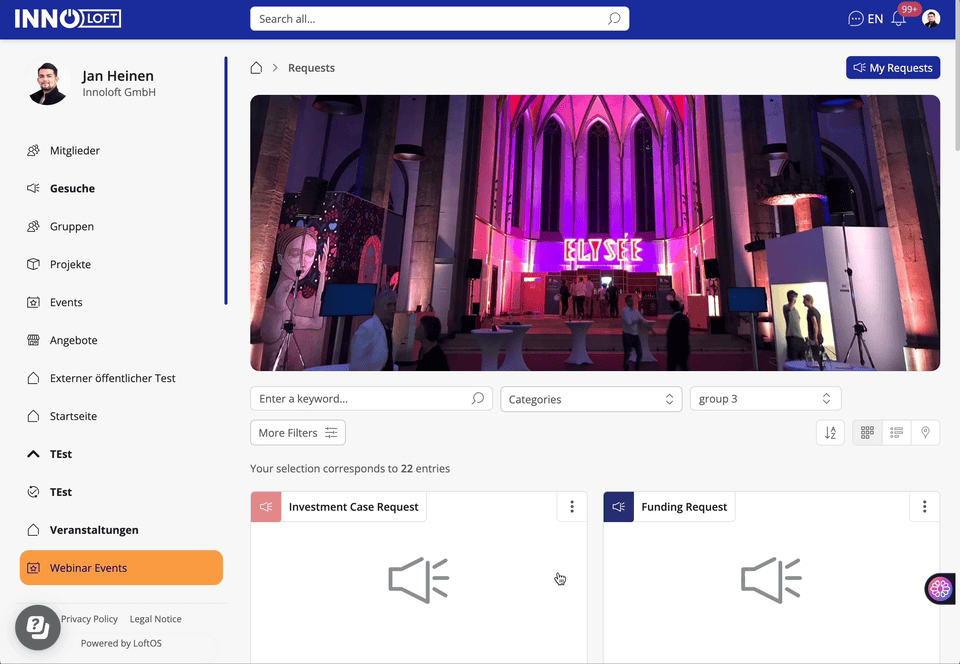Click the notification bell icon

[898, 19]
